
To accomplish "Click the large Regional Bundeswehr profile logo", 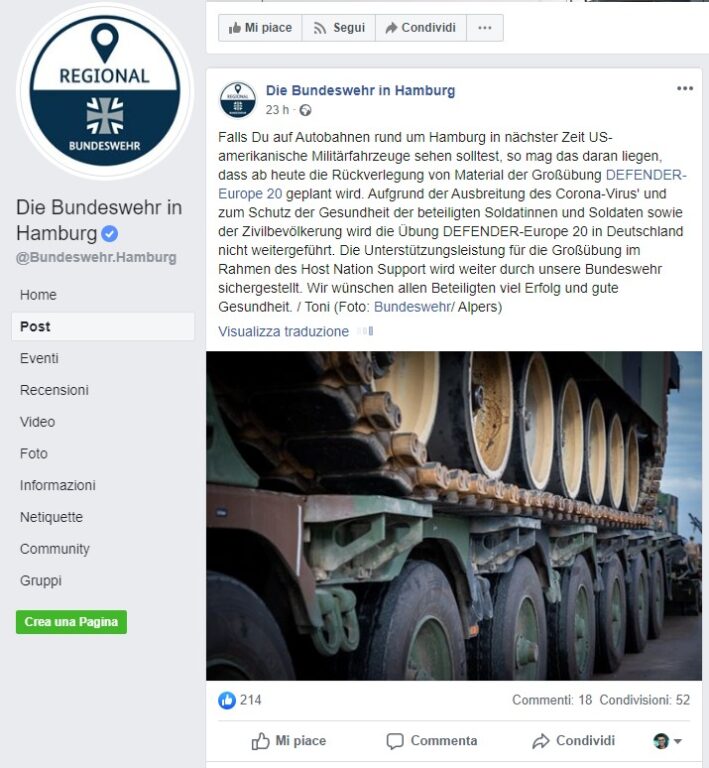I will point(105,91).
